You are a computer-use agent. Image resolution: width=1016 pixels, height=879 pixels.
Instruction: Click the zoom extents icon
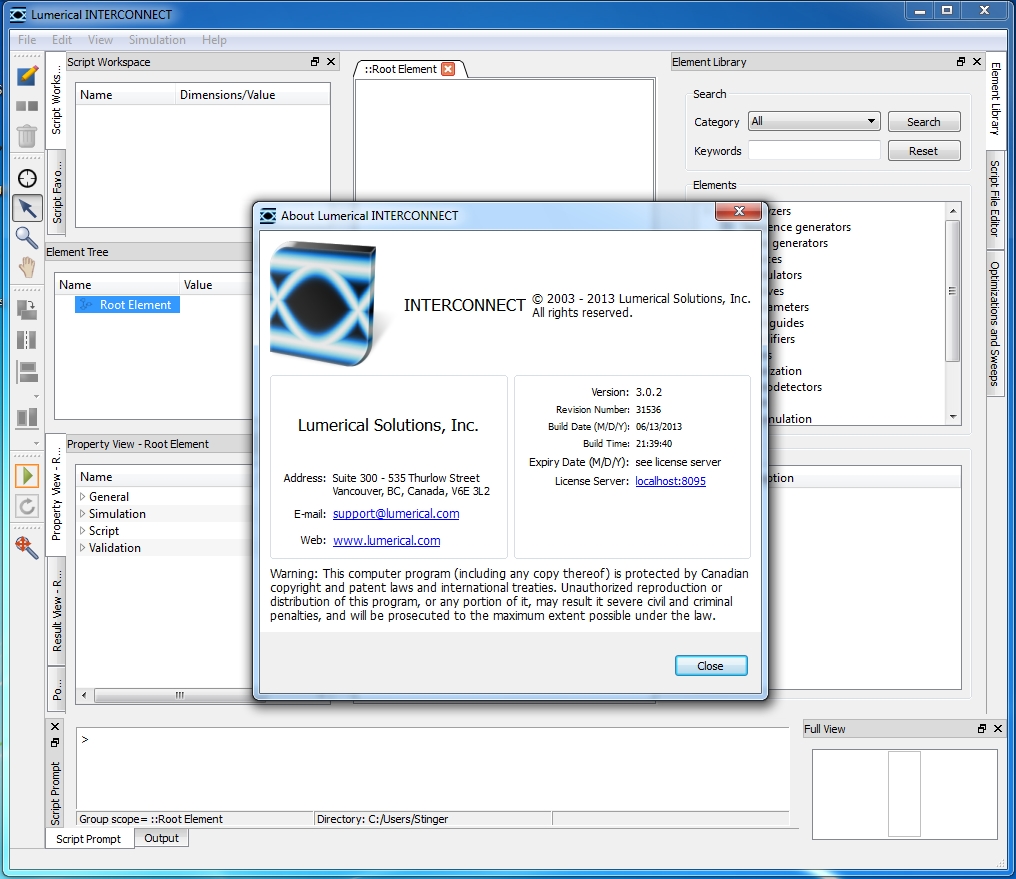click(x=27, y=547)
